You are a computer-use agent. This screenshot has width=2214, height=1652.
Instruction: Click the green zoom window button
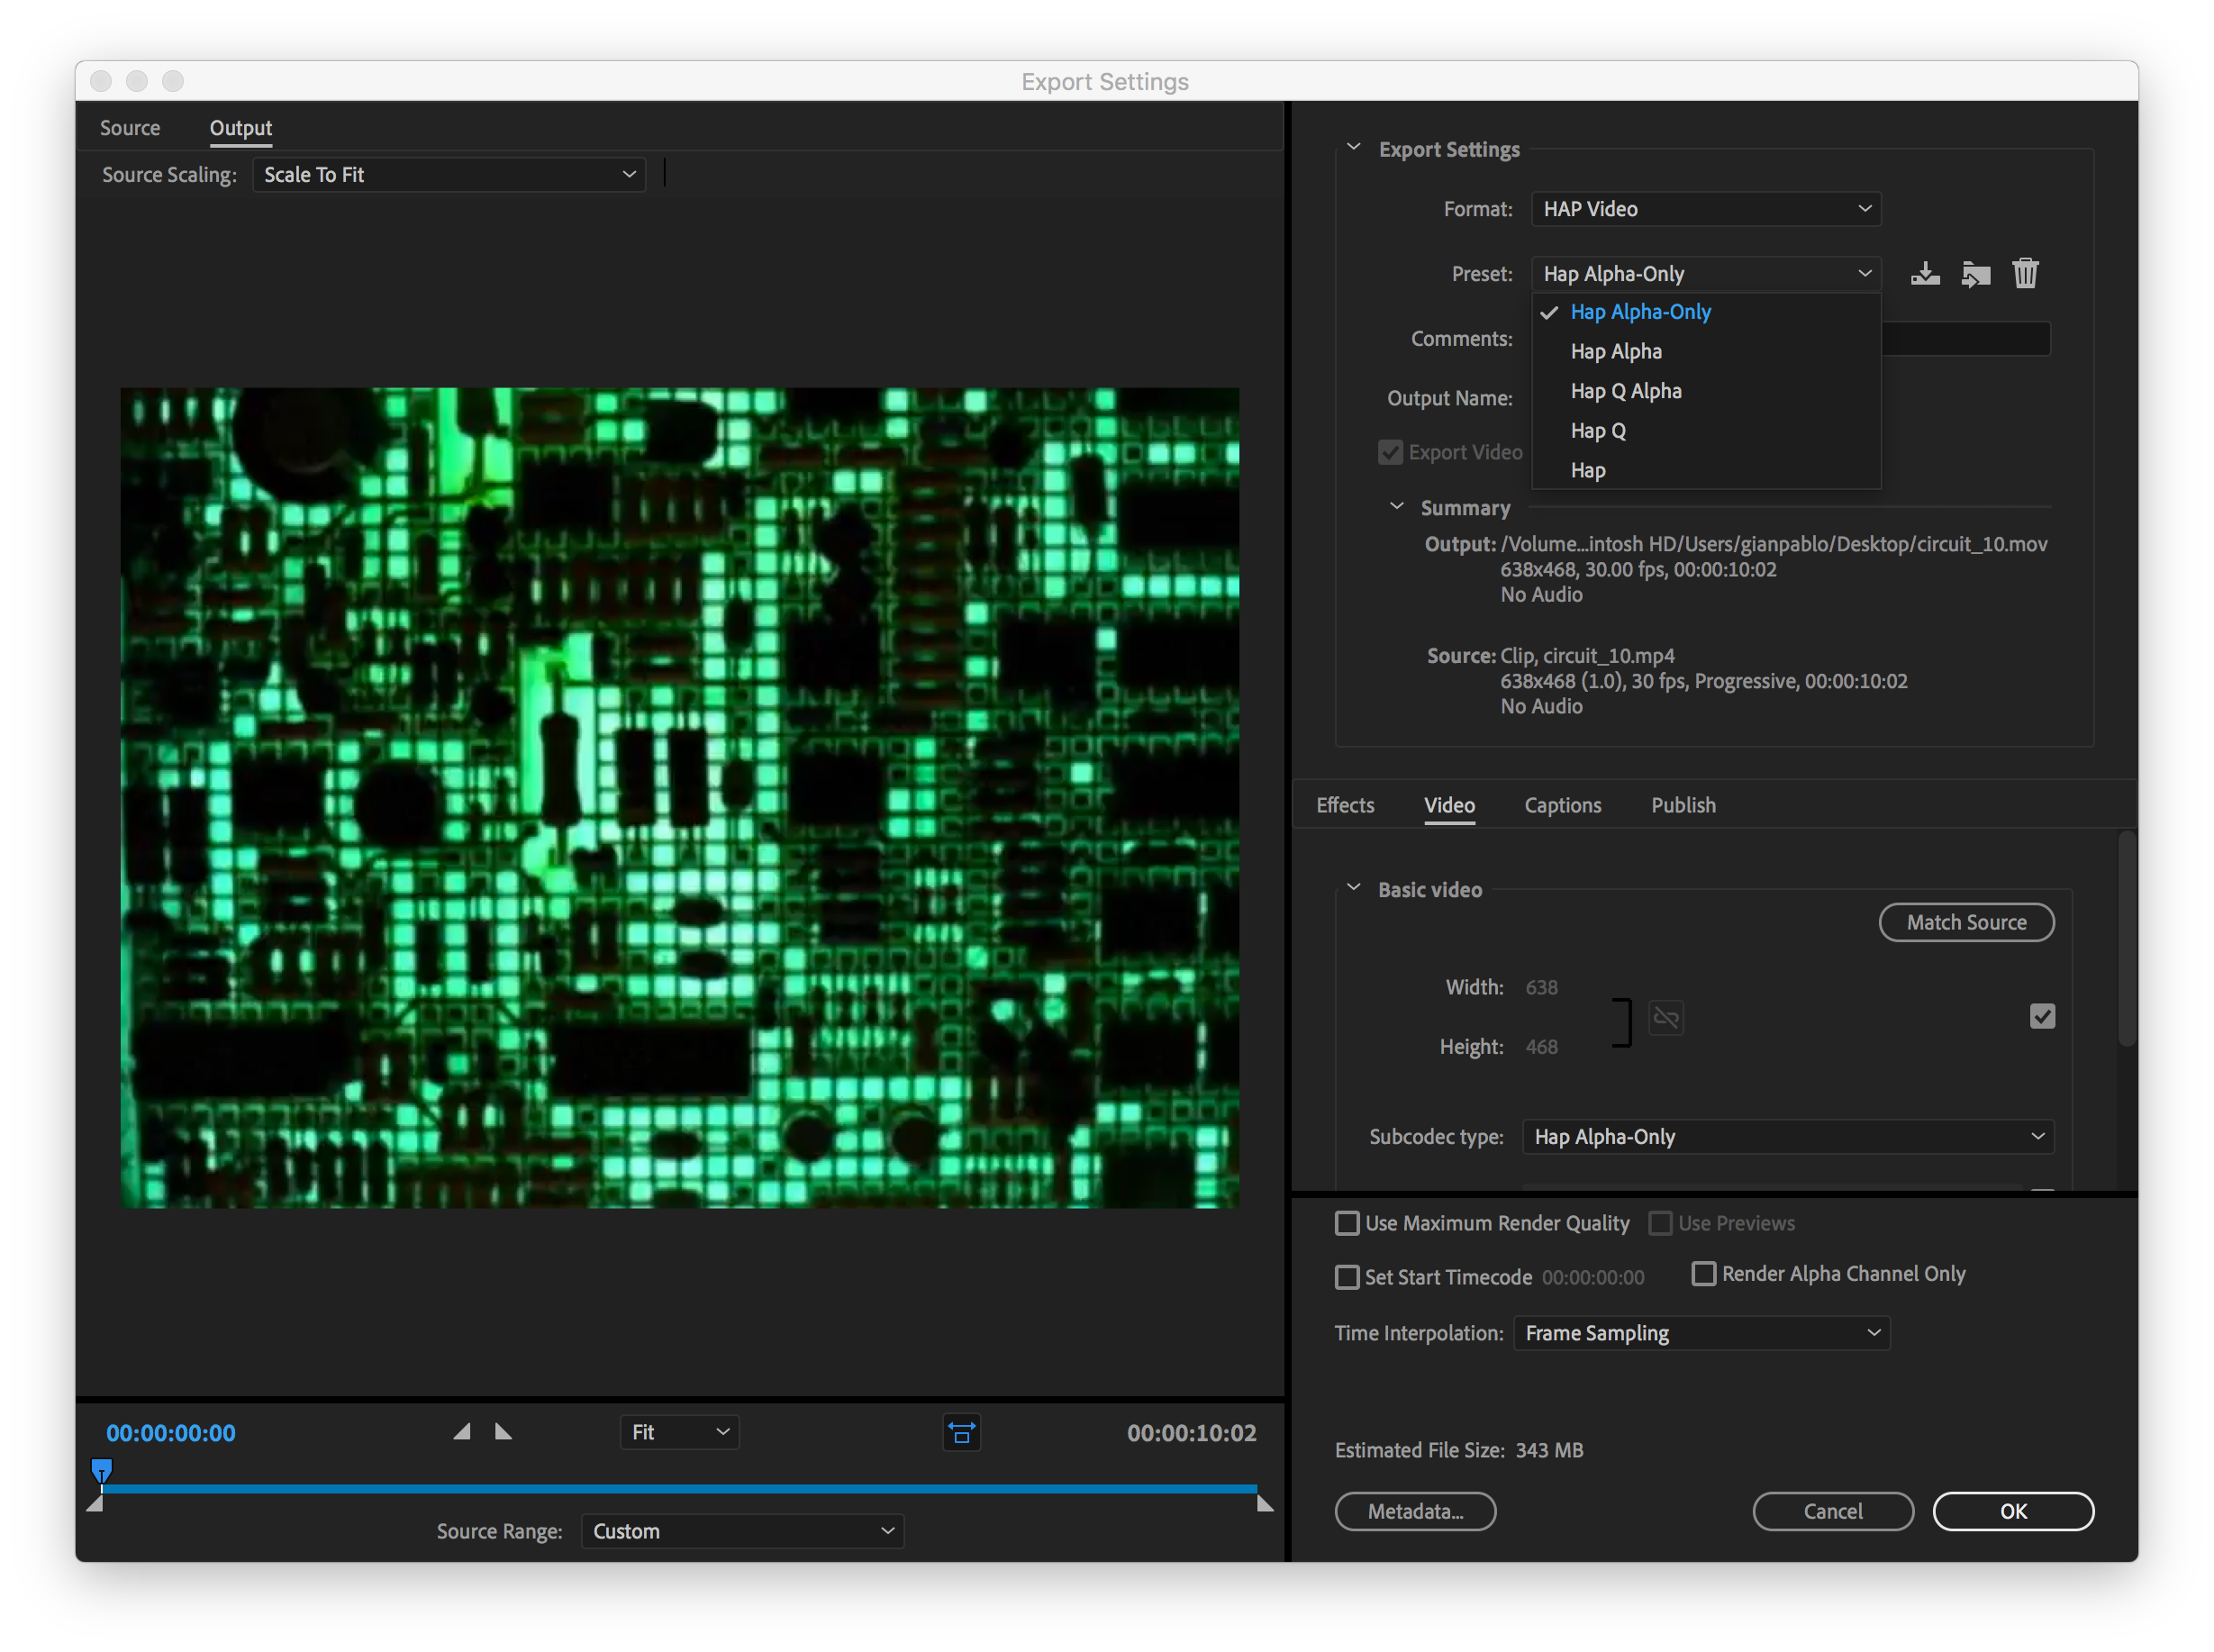point(173,81)
